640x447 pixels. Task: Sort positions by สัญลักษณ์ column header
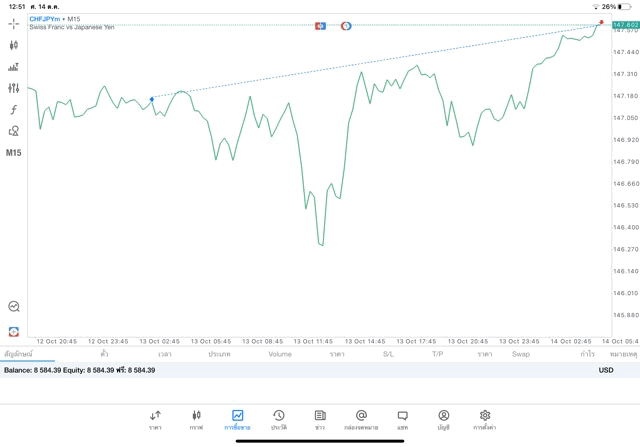[18, 354]
